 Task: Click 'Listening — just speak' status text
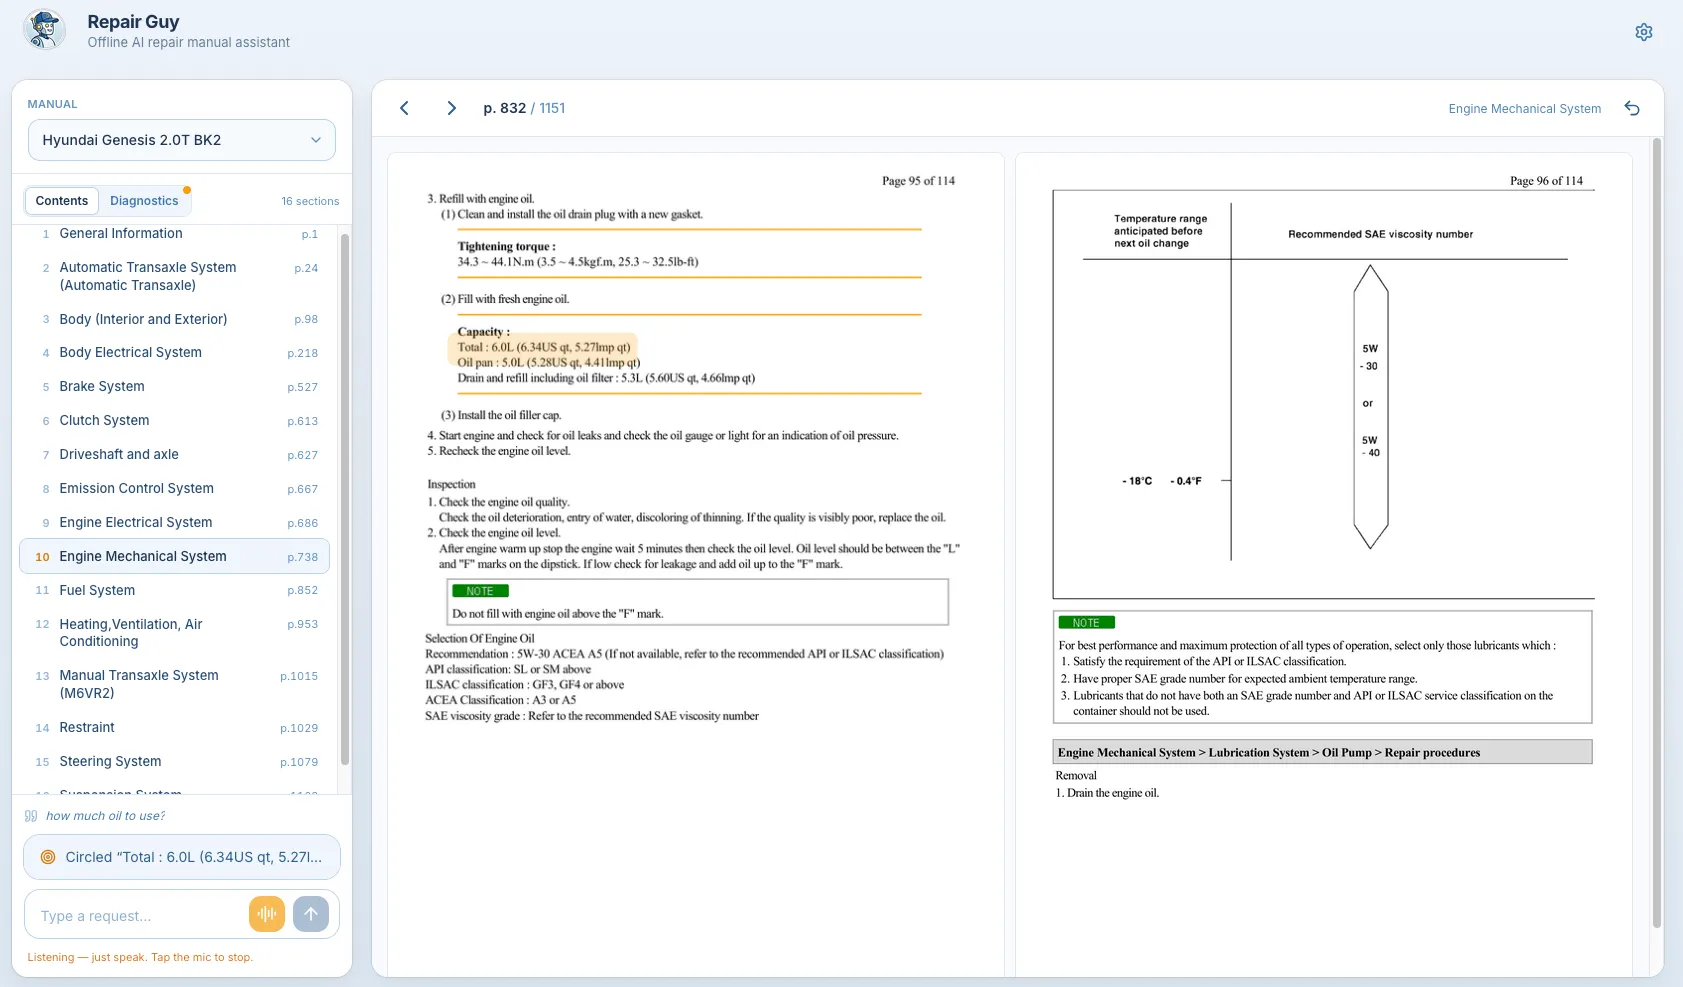[x=140, y=957]
